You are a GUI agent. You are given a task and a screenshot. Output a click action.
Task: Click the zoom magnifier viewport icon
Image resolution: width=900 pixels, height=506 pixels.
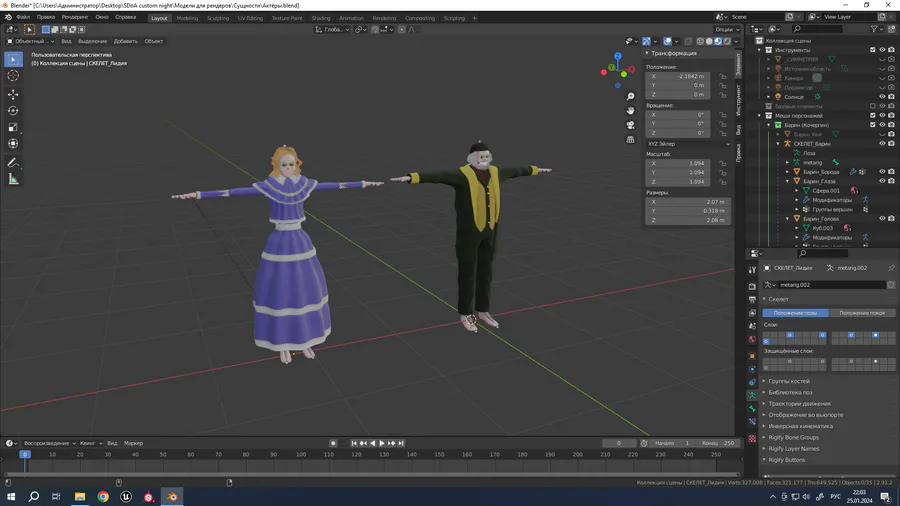(630, 96)
